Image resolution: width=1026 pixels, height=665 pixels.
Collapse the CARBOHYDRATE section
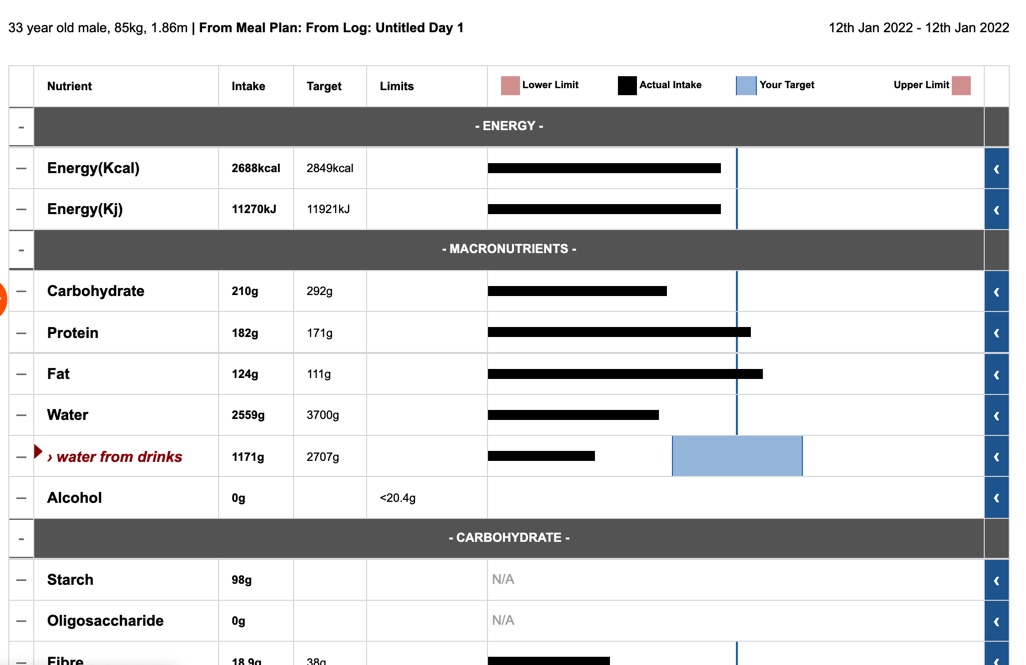21,539
